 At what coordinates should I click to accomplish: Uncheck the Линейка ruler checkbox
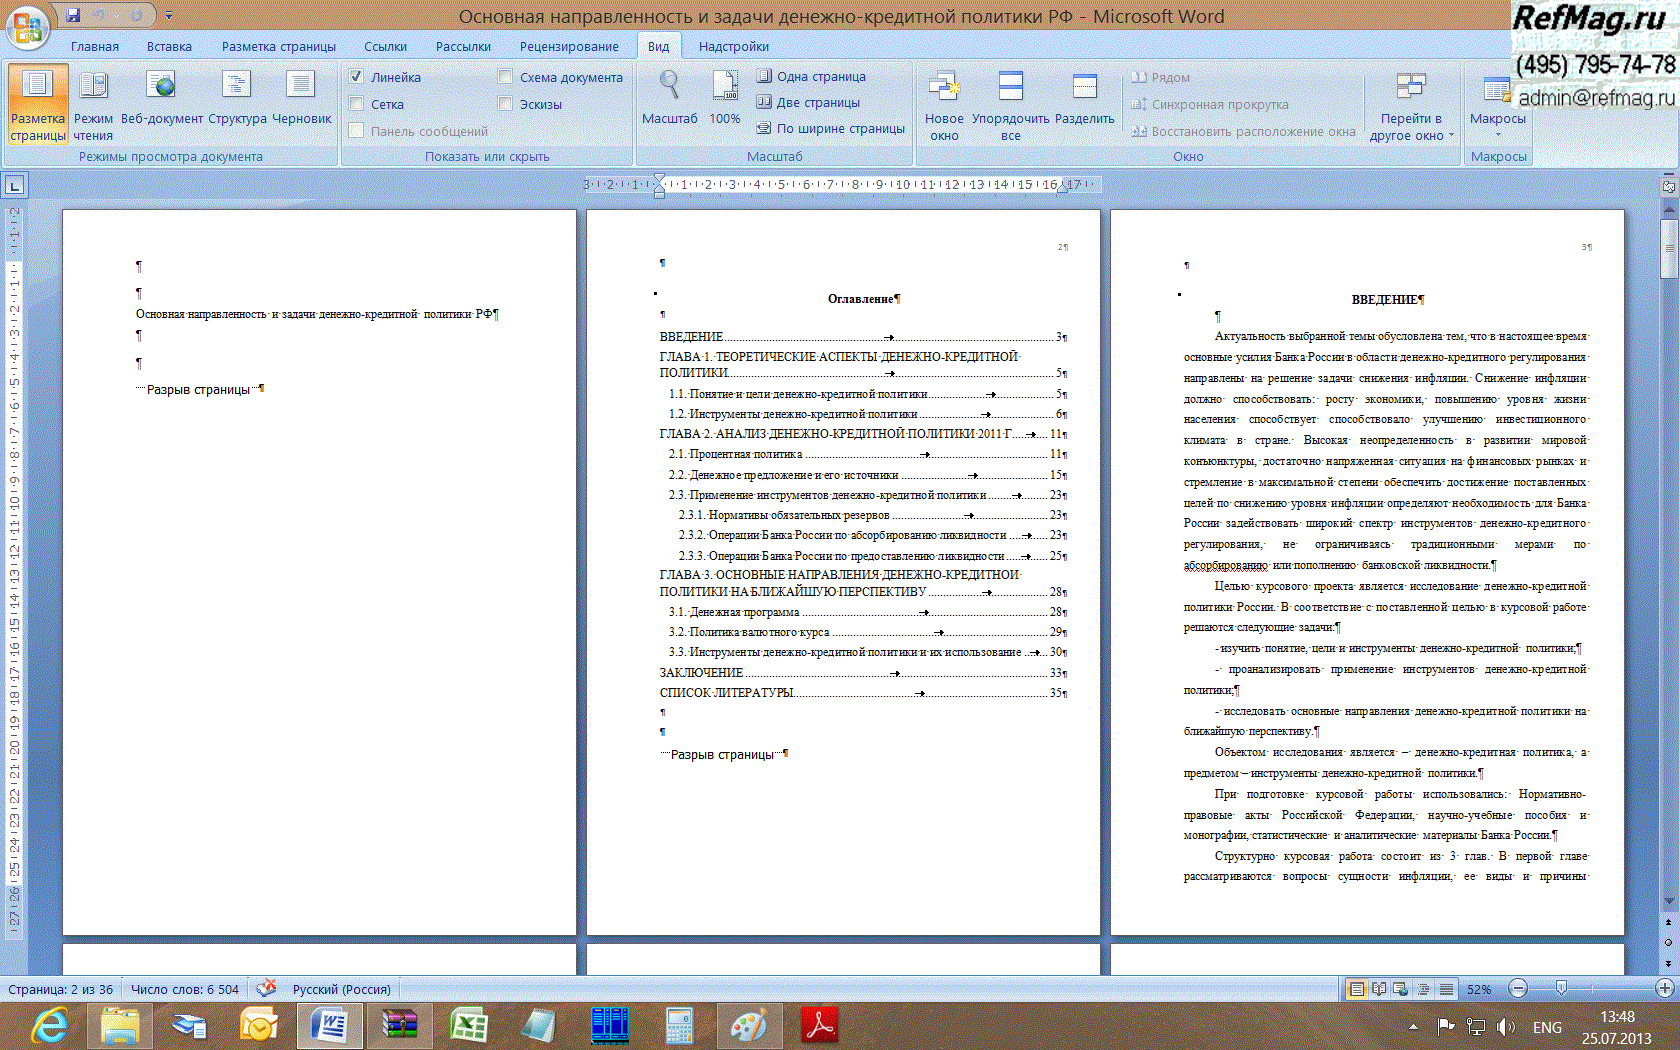(357, 77)
